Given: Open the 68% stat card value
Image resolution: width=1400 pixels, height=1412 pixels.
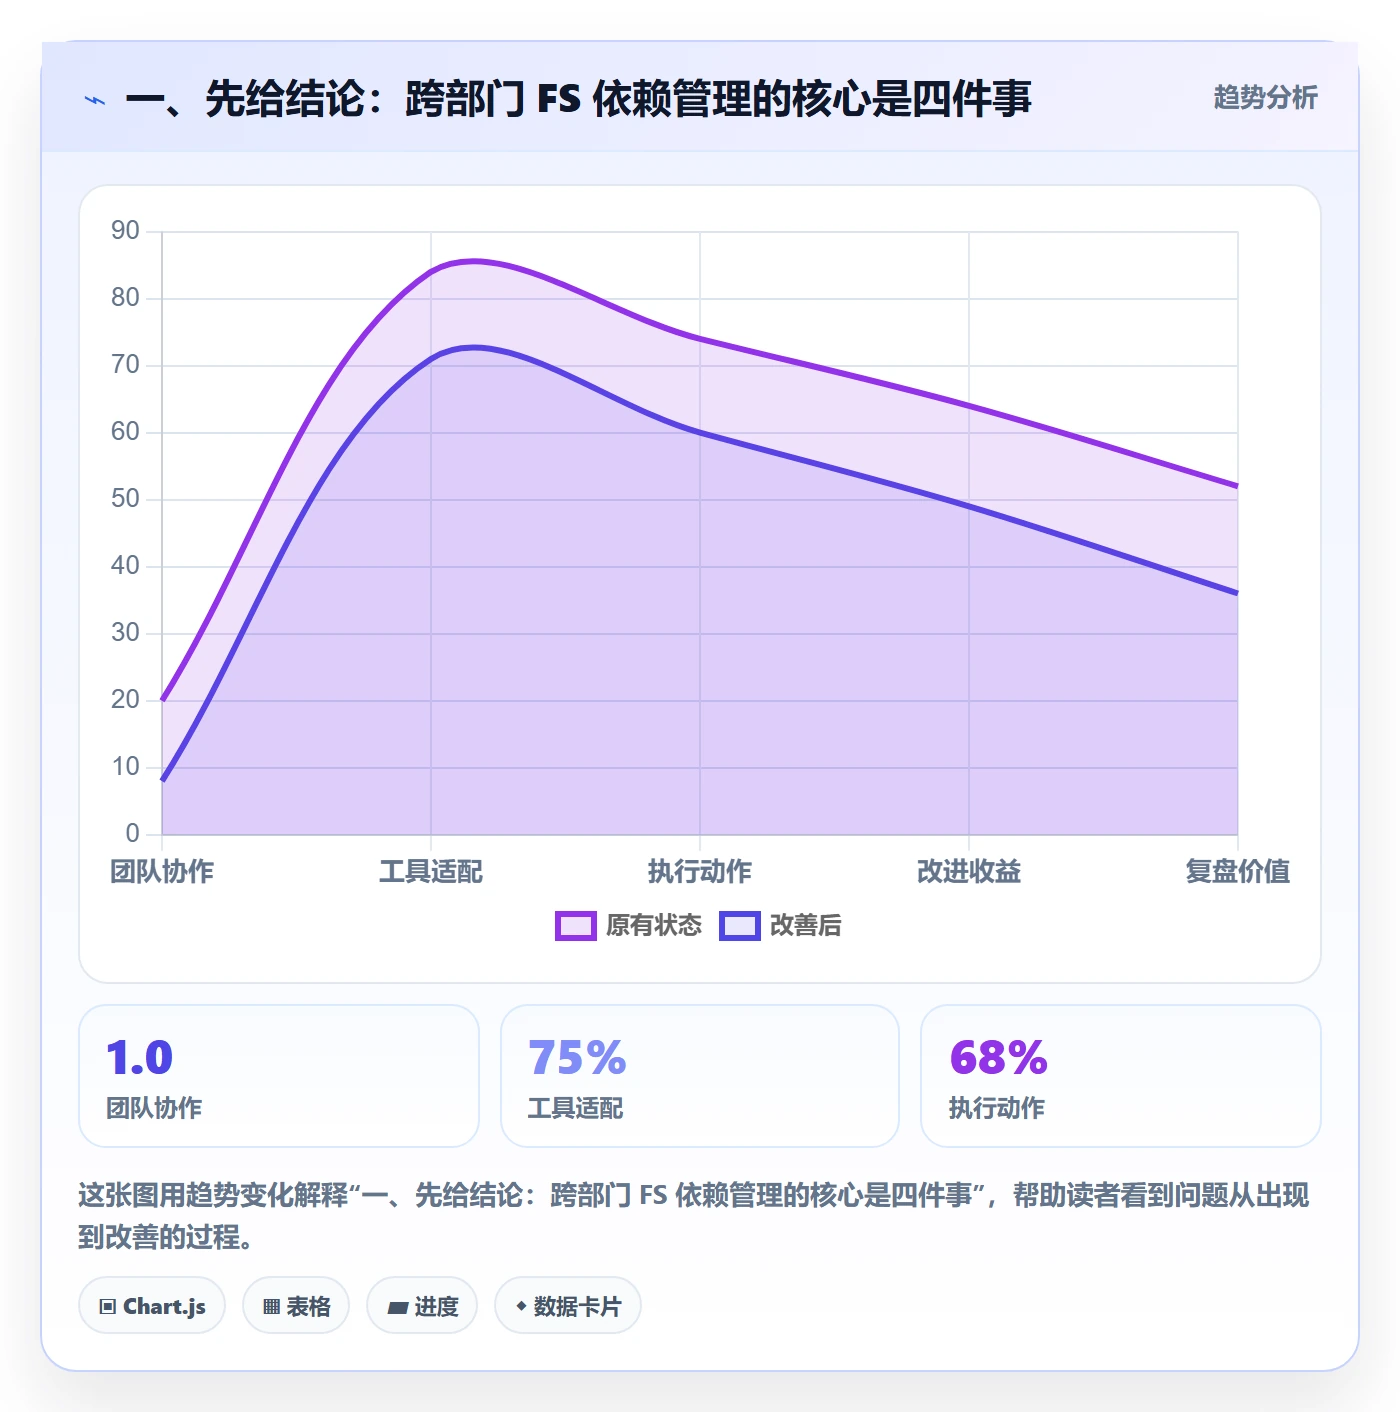Looking at the screenshot, I should (x=998, y=1058).
